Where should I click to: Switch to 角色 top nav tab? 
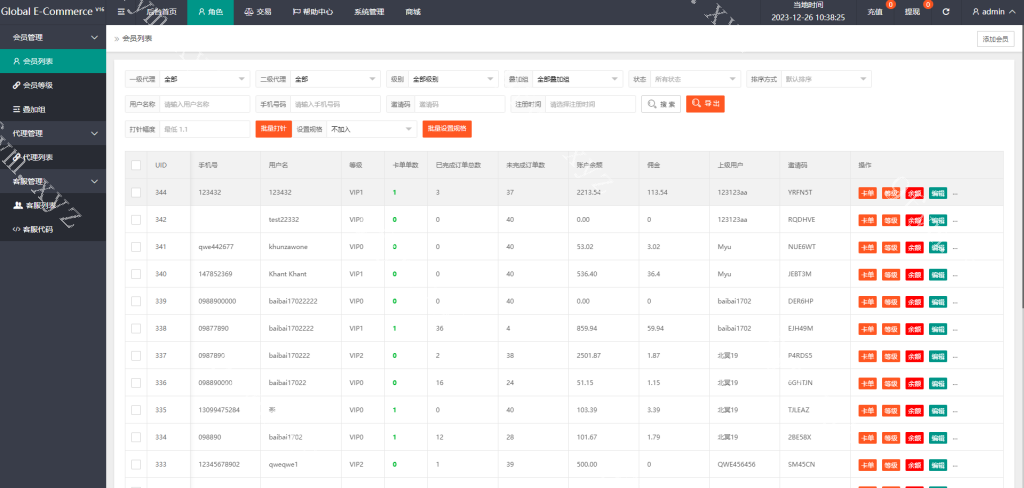tap(210, 12)
